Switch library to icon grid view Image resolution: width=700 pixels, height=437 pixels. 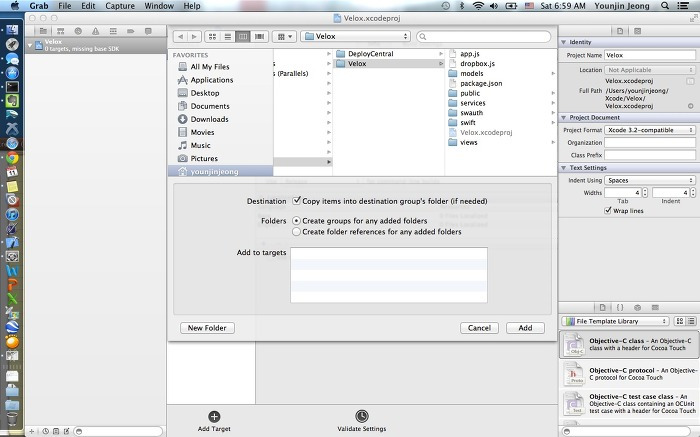point(679,321)
